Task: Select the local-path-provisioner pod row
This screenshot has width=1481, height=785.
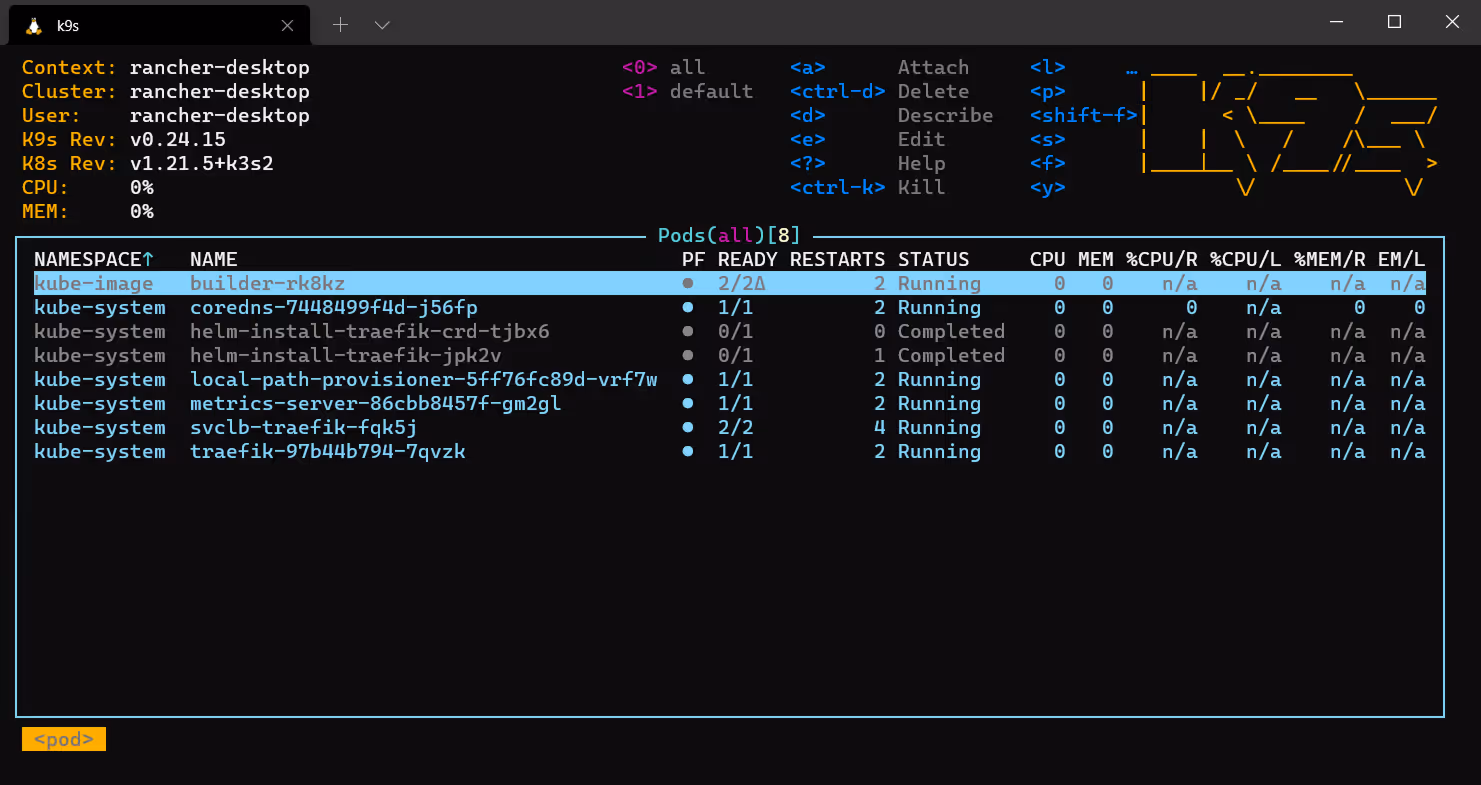Action: pyautogui.click(x=423, y=380)
